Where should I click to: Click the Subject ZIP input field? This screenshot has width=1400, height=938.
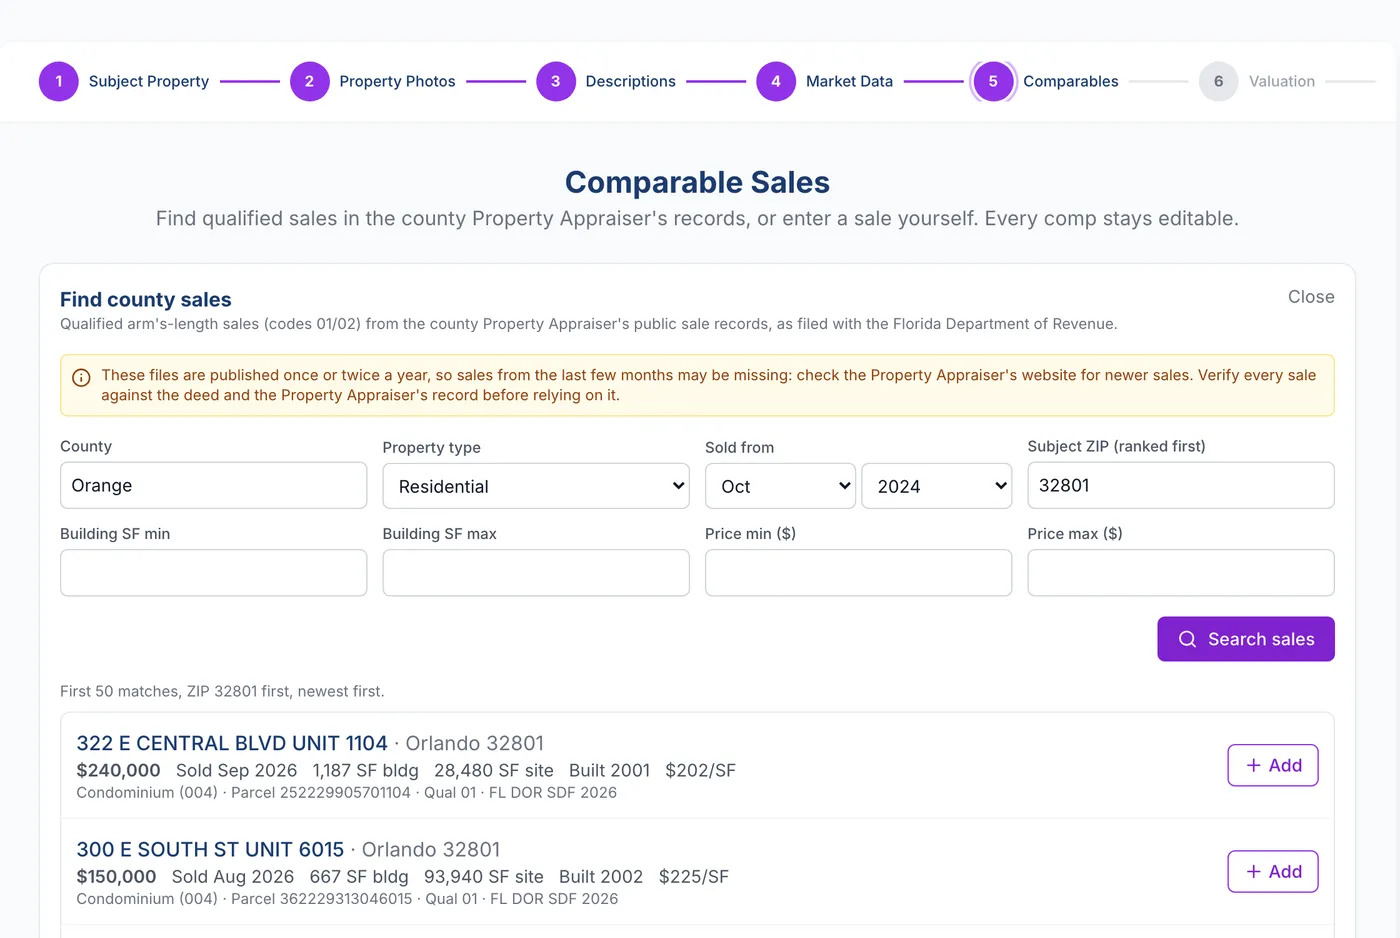[1180, 485]
